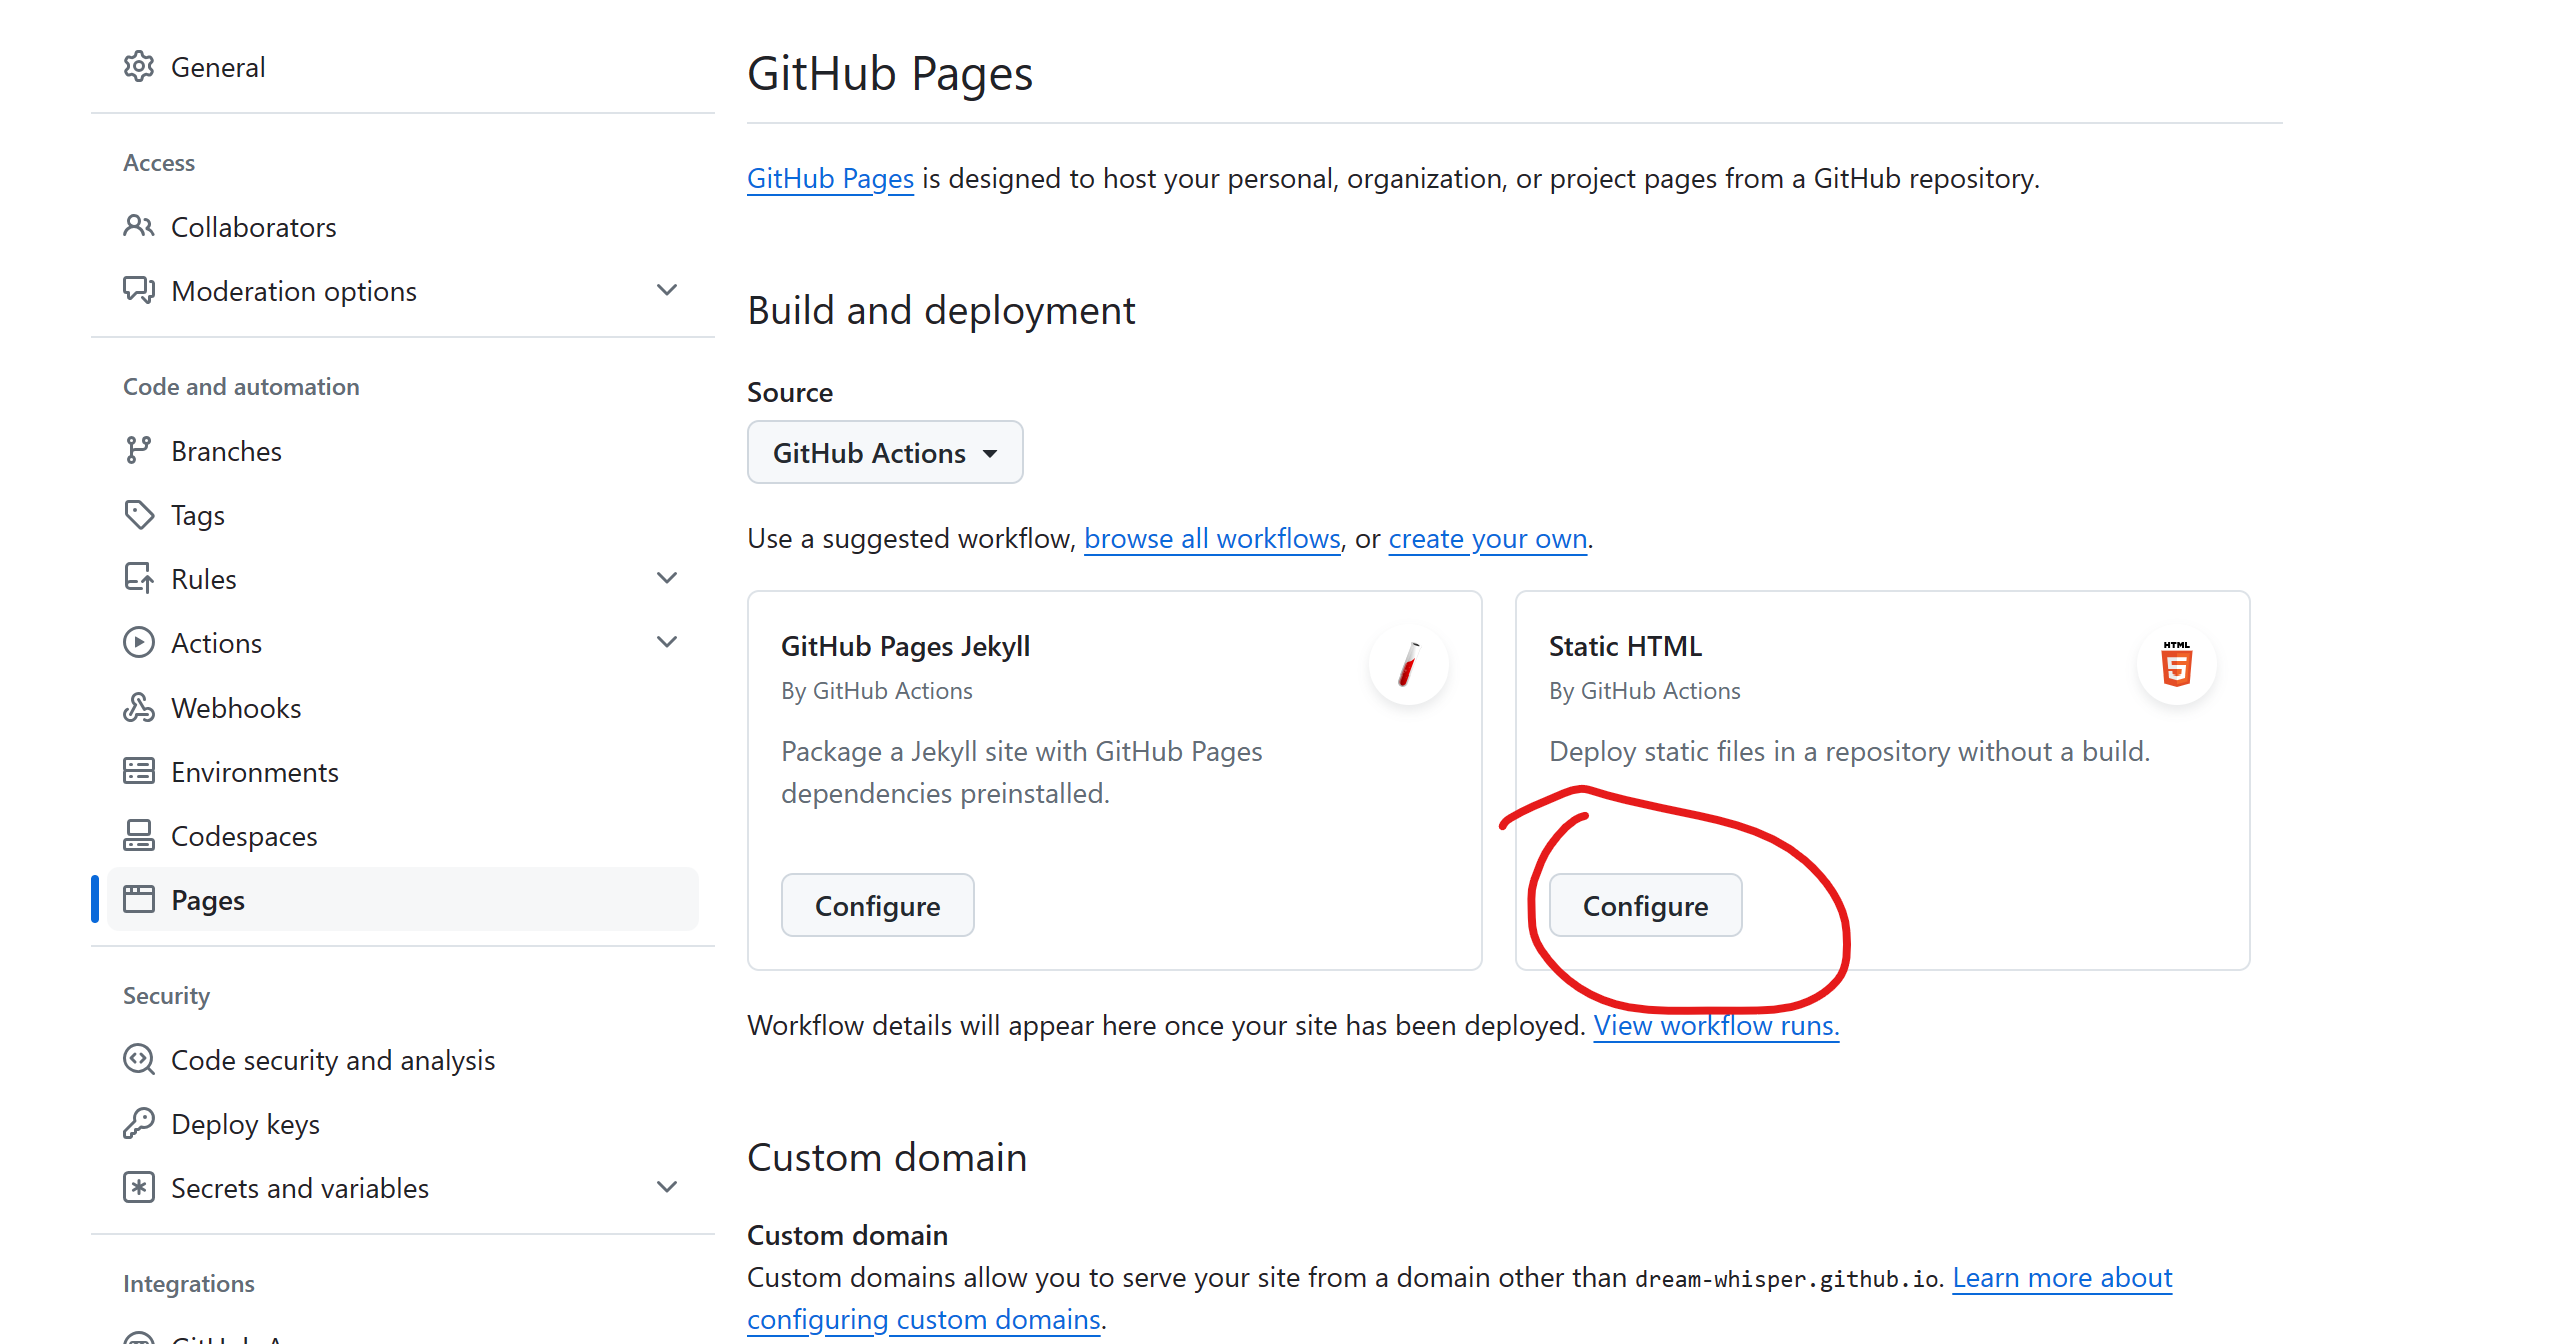Click the Jekyll test tube logo
Image resolution: width=2560 pixels, height=1344 pixels.
tap(1408, 666)
